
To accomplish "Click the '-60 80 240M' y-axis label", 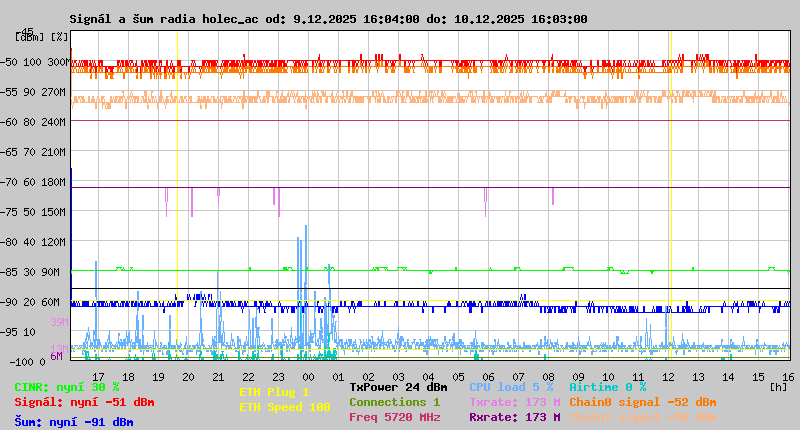I will pyautogui.click(x=35, y=122).
